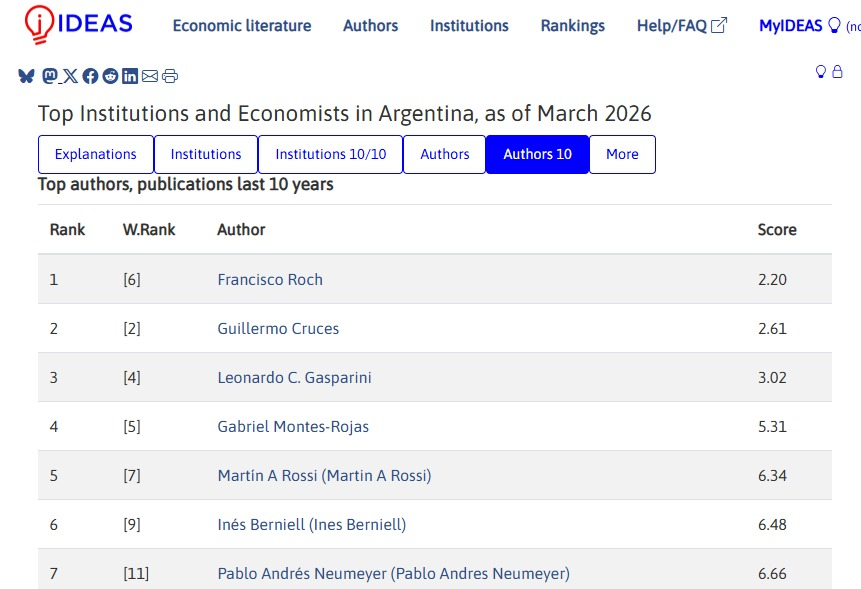Share page by email icon

pyautogui.click(x=150, y=76)
